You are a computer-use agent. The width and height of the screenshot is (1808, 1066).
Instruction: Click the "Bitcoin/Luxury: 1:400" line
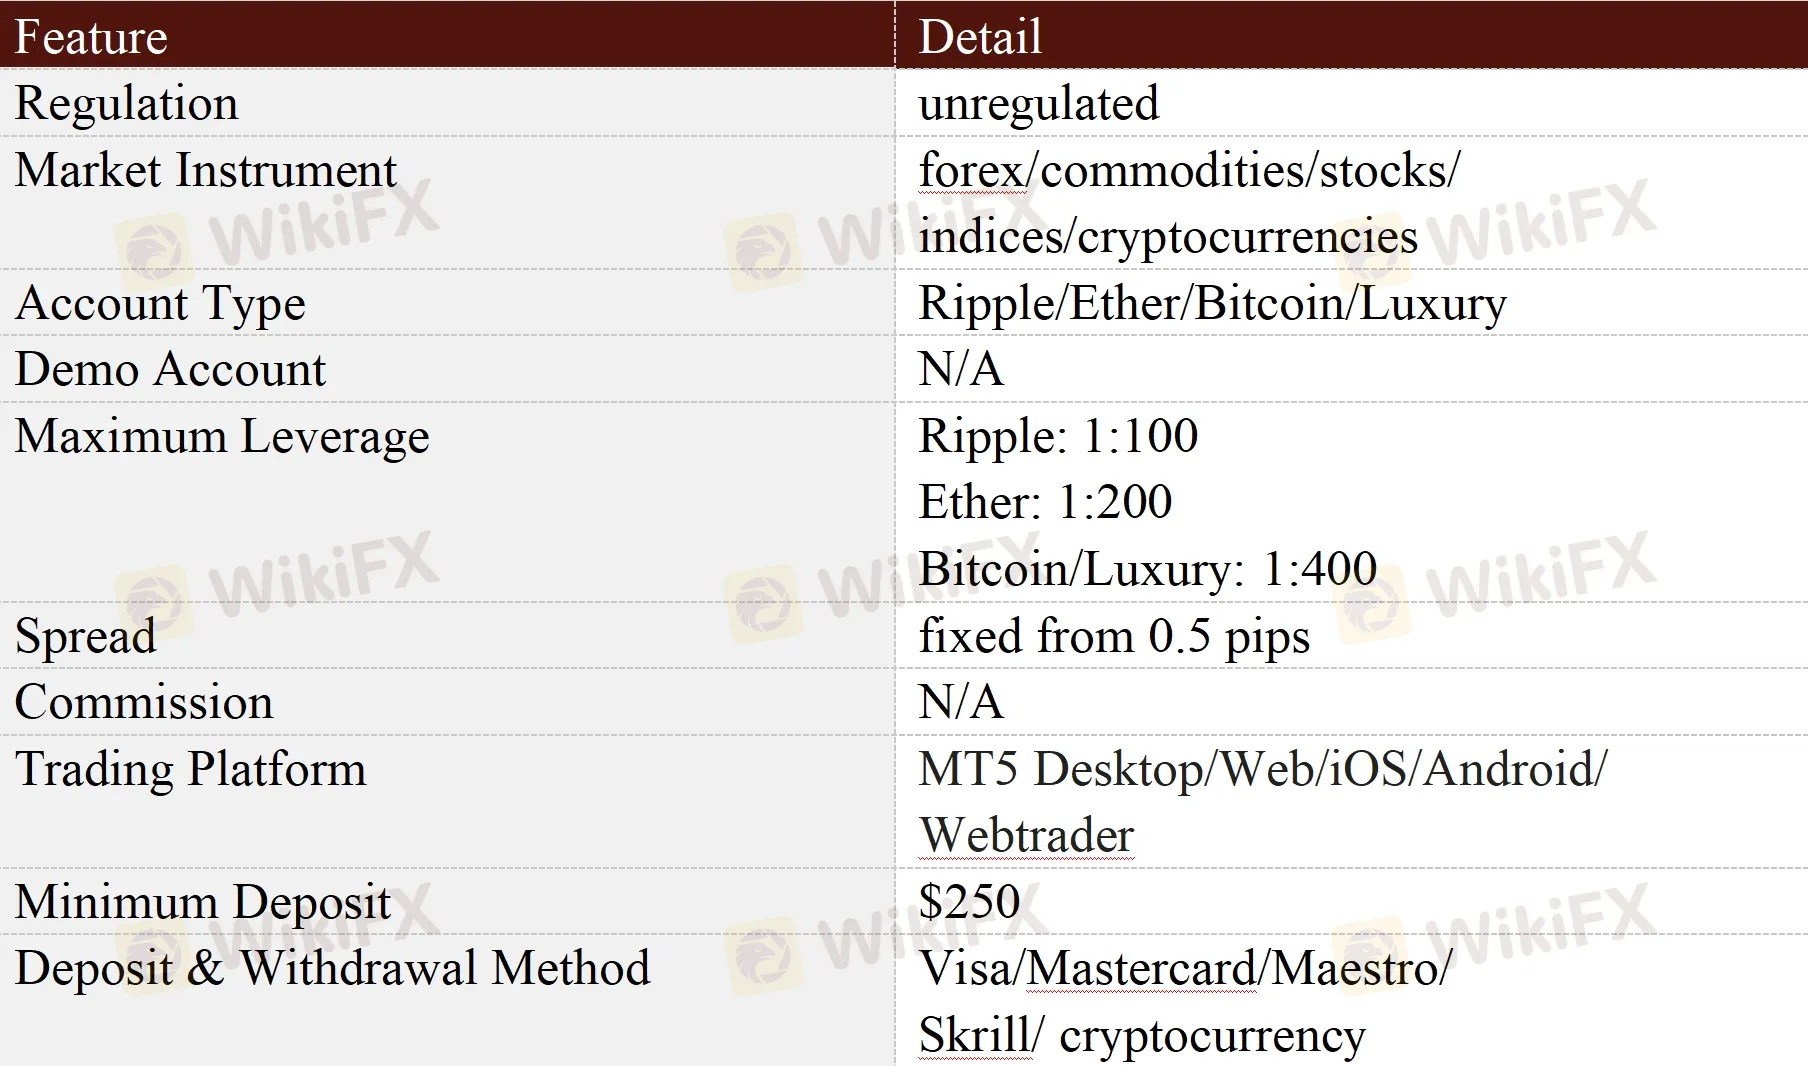[x=1147, y=569]
